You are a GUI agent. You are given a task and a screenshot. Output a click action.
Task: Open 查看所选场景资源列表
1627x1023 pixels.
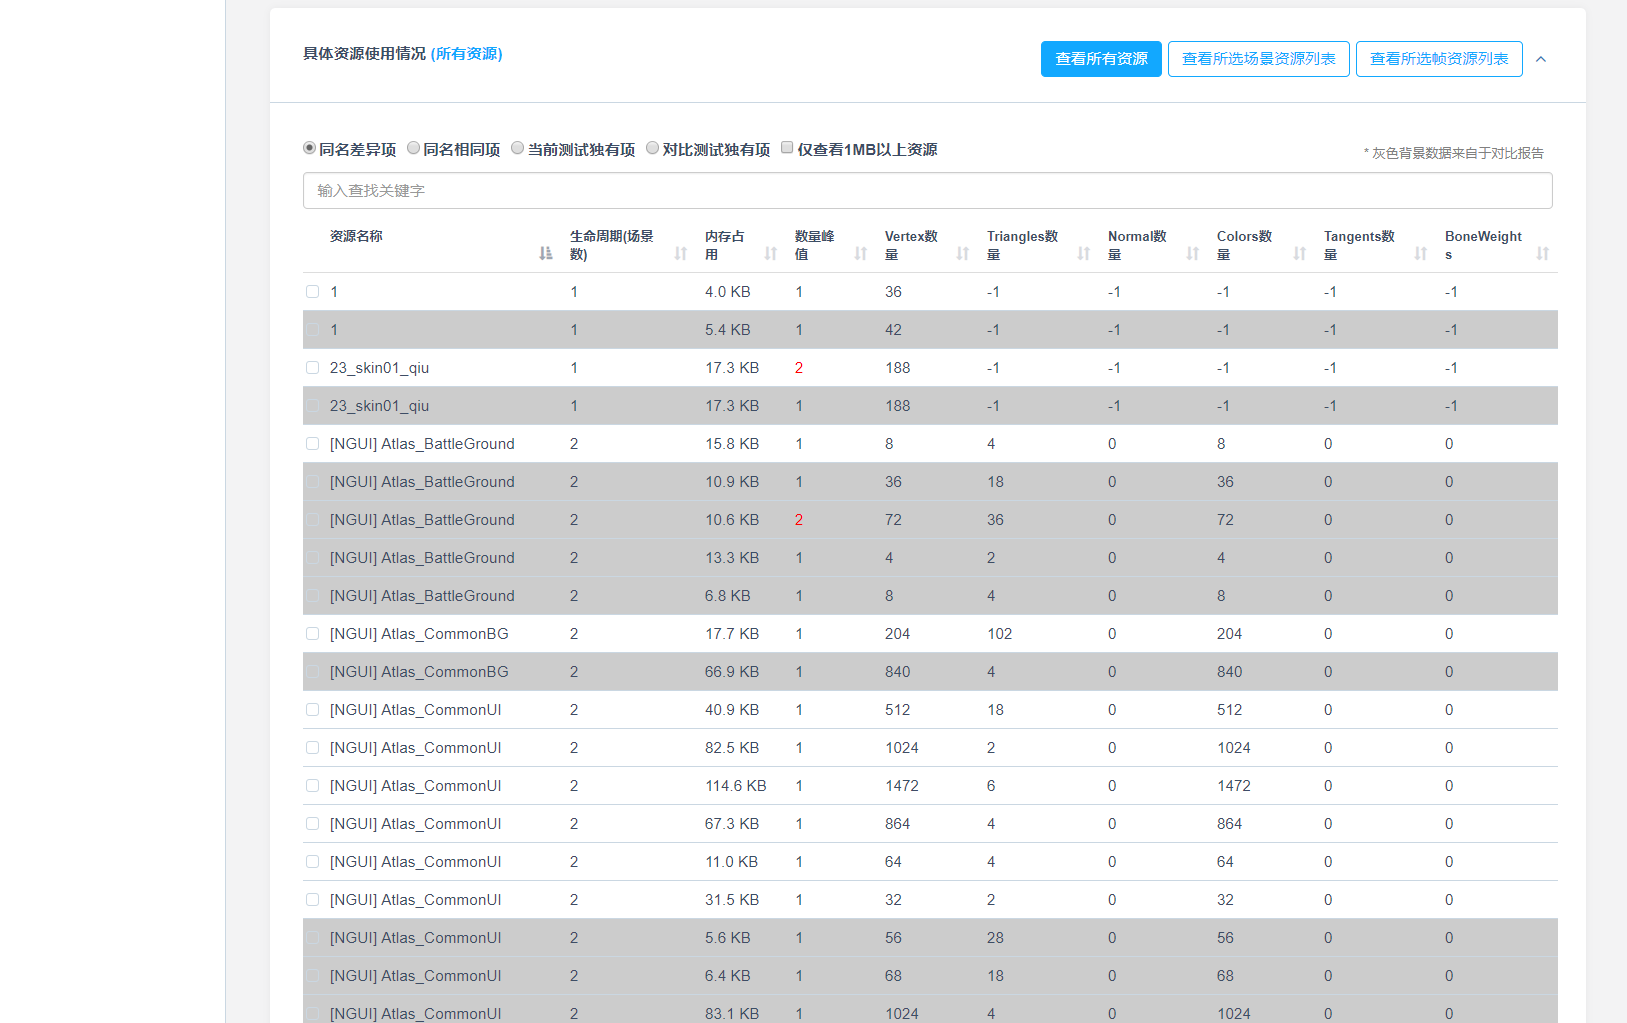(x=1258, y=59)
